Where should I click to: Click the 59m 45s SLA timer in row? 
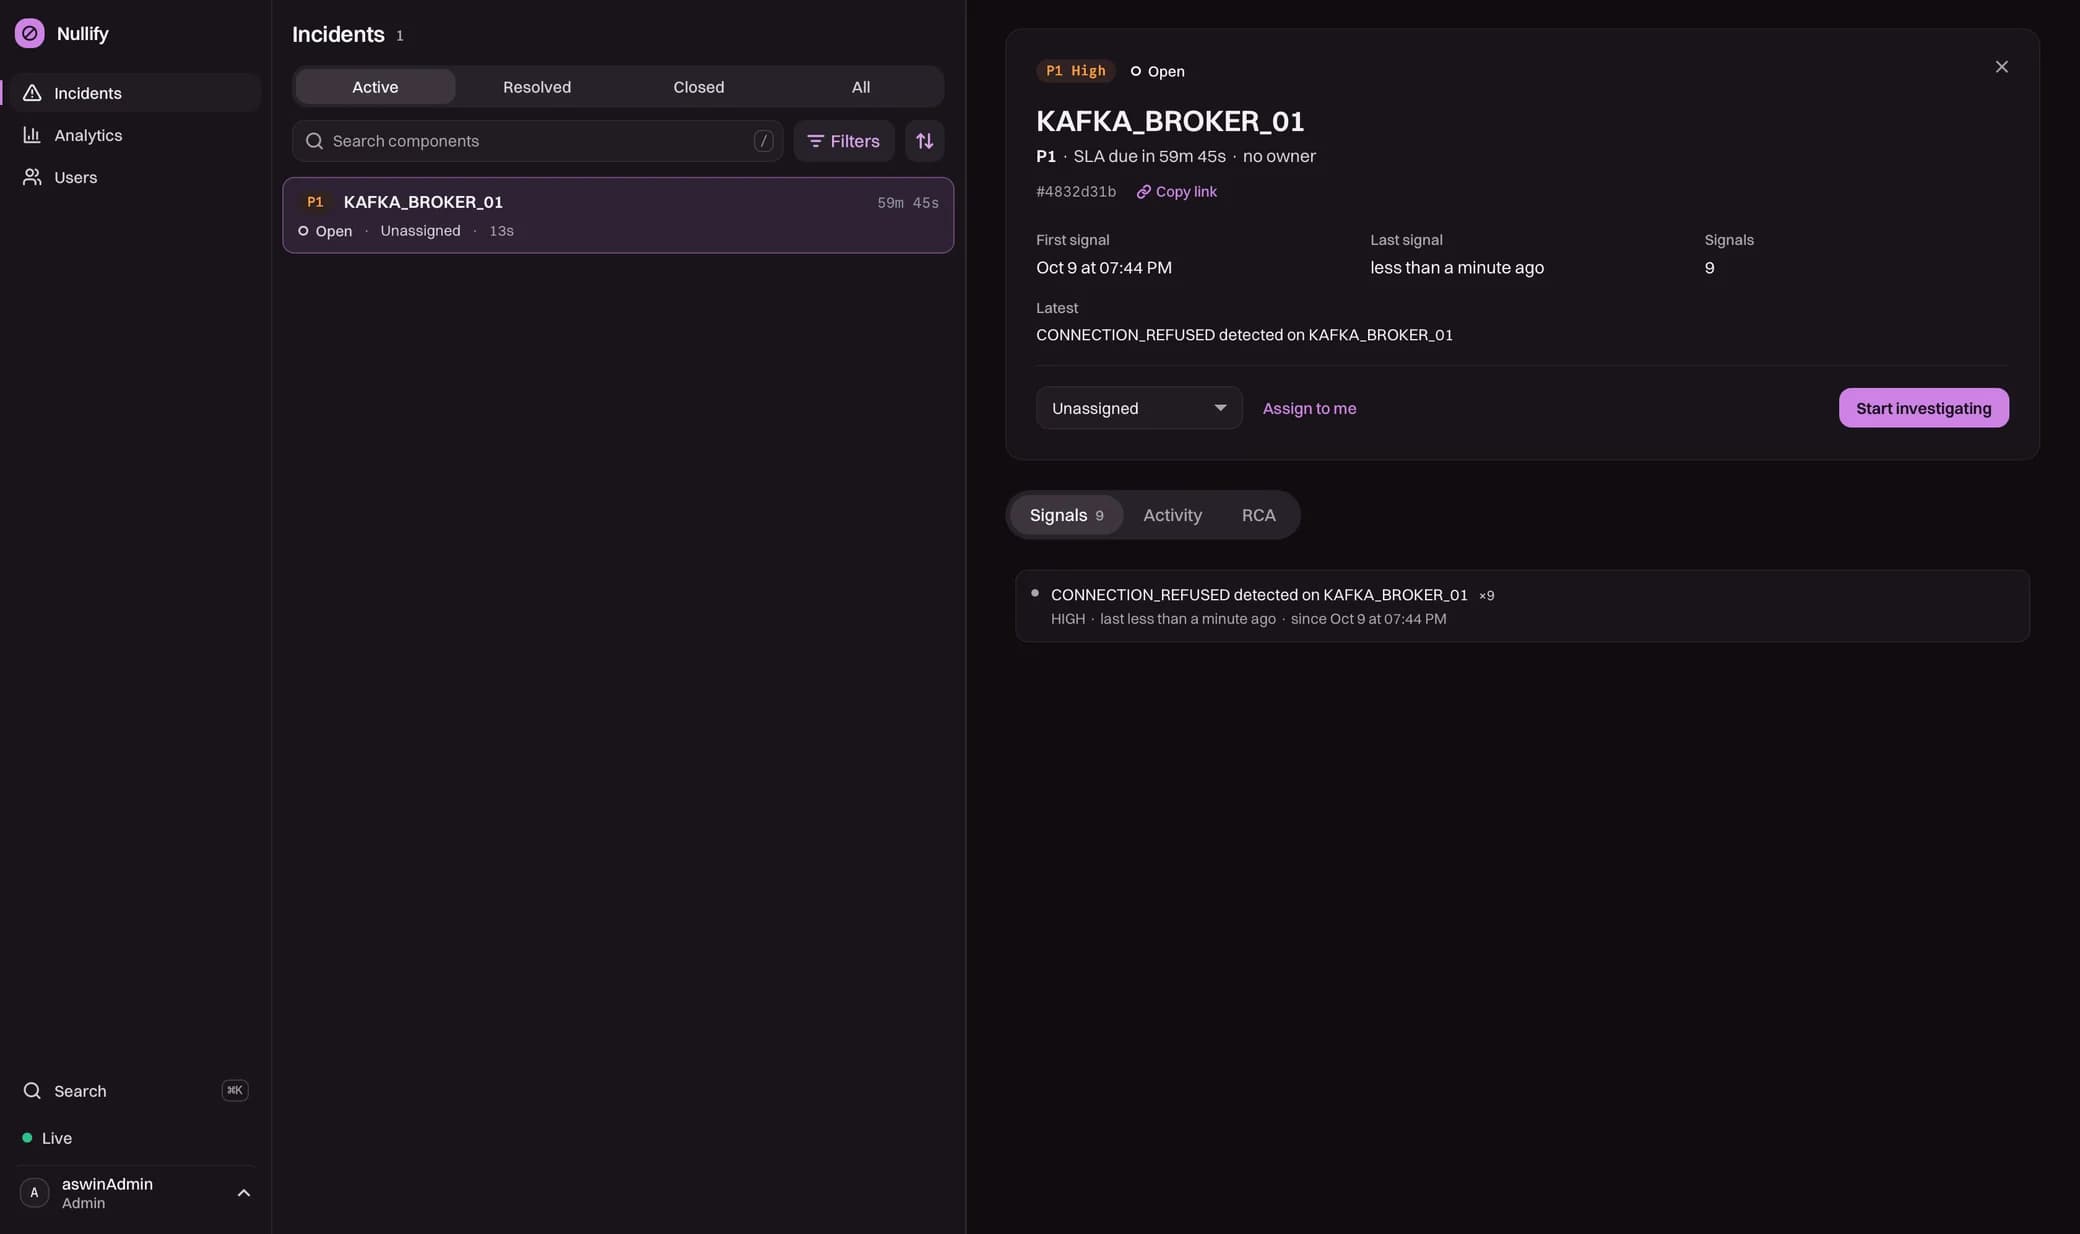[907, 203]
